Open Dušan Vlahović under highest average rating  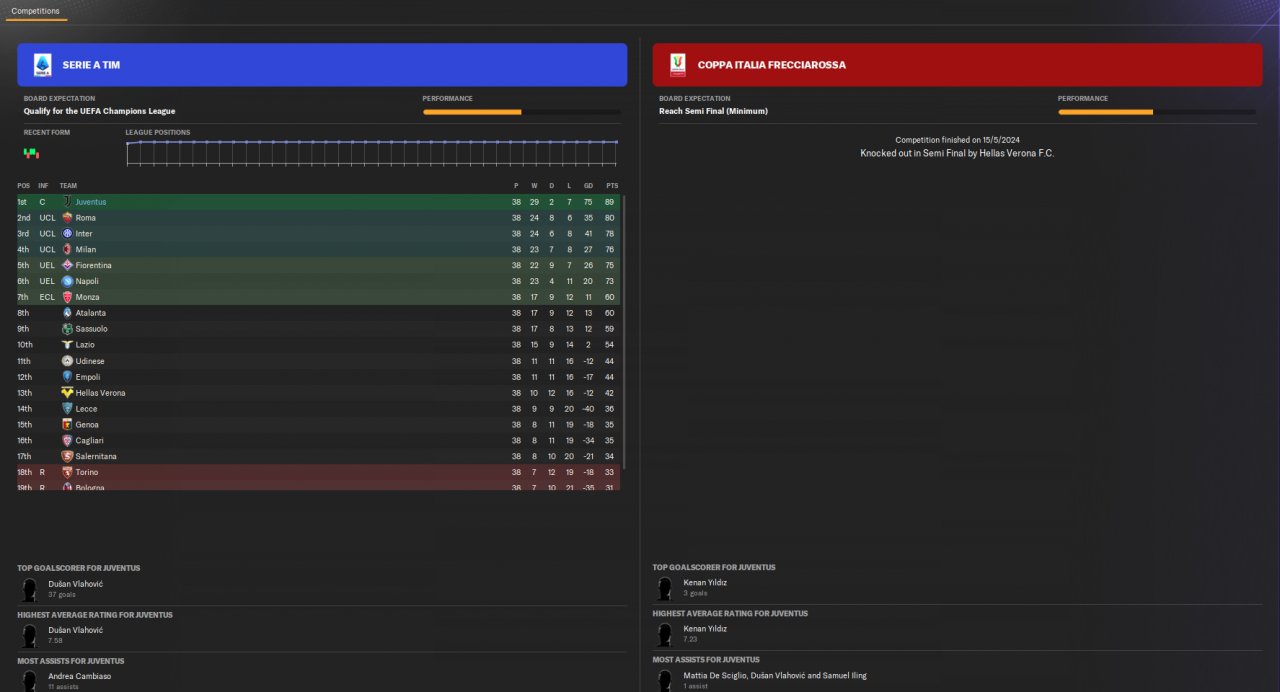pos(75,630)
